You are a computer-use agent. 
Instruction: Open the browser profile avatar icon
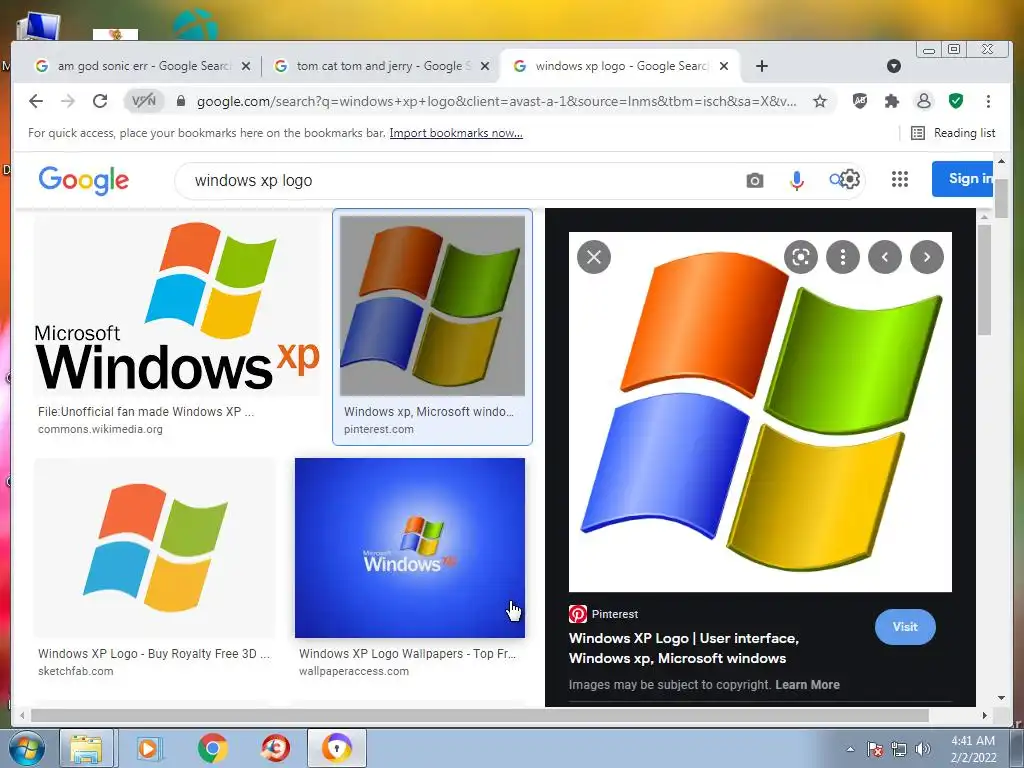[923, 101]
